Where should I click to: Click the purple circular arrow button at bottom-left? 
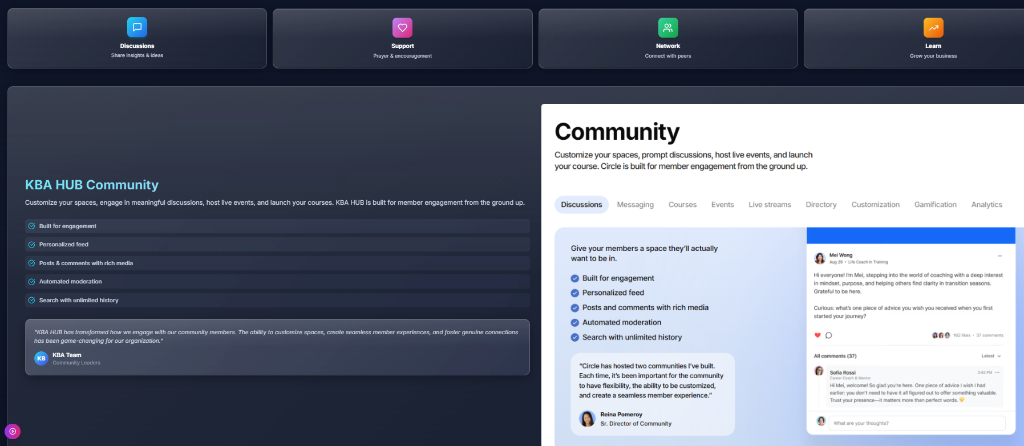[x=12, y=431]
